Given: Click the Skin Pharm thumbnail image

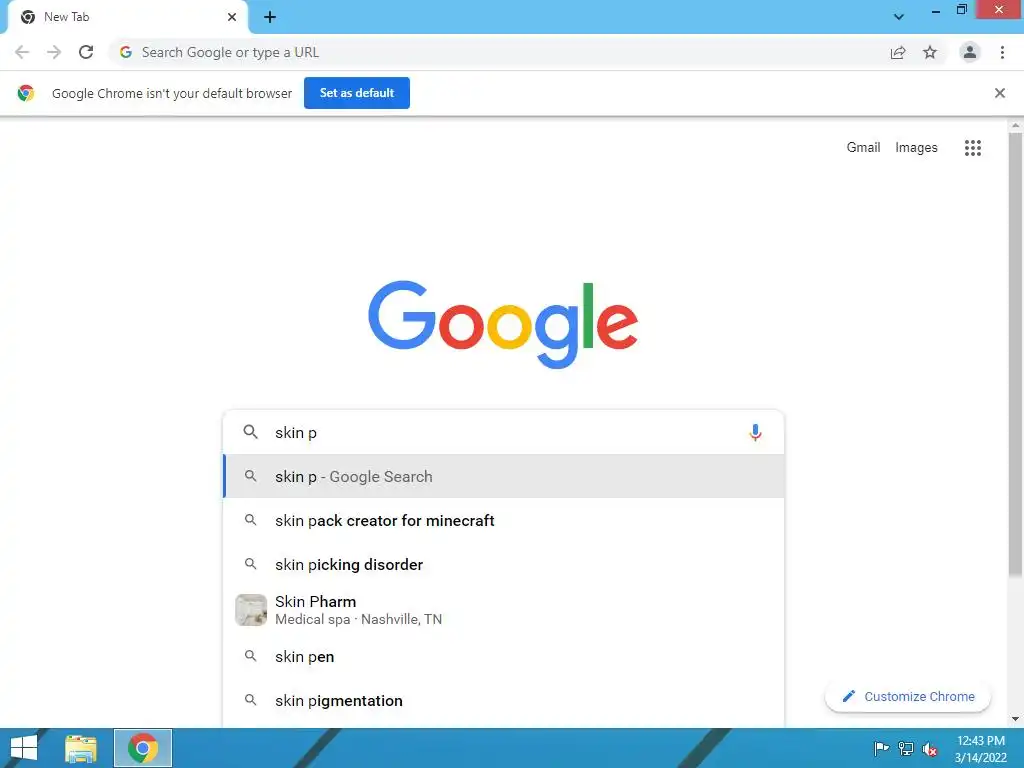Looking at the screenshot, I should [251, 610].
